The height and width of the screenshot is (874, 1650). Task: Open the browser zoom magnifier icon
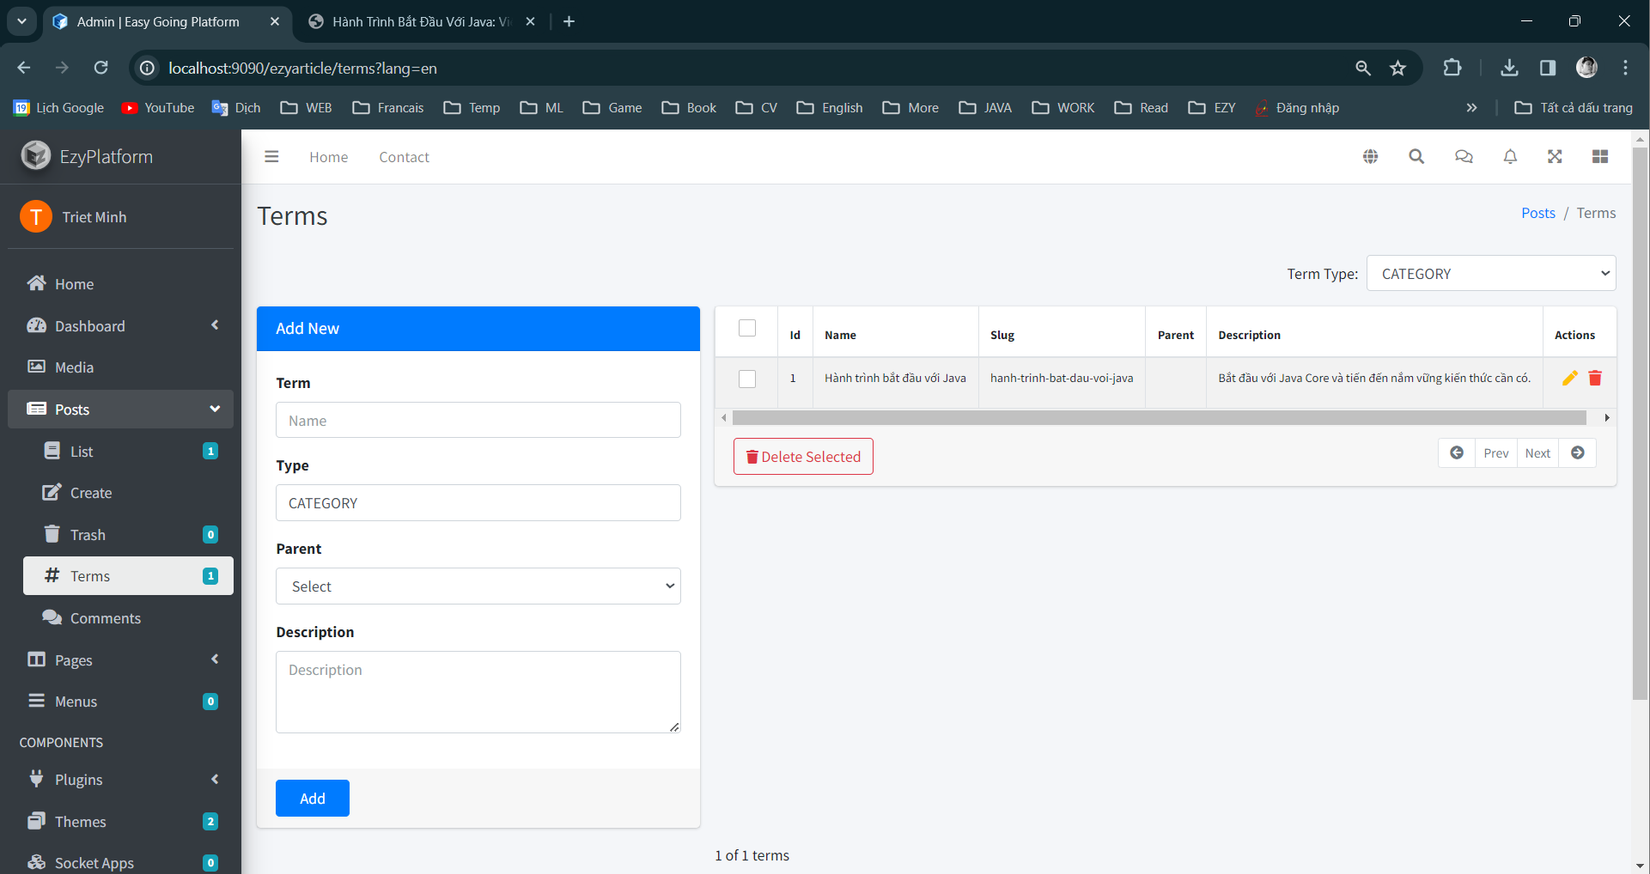(1362, 68)
